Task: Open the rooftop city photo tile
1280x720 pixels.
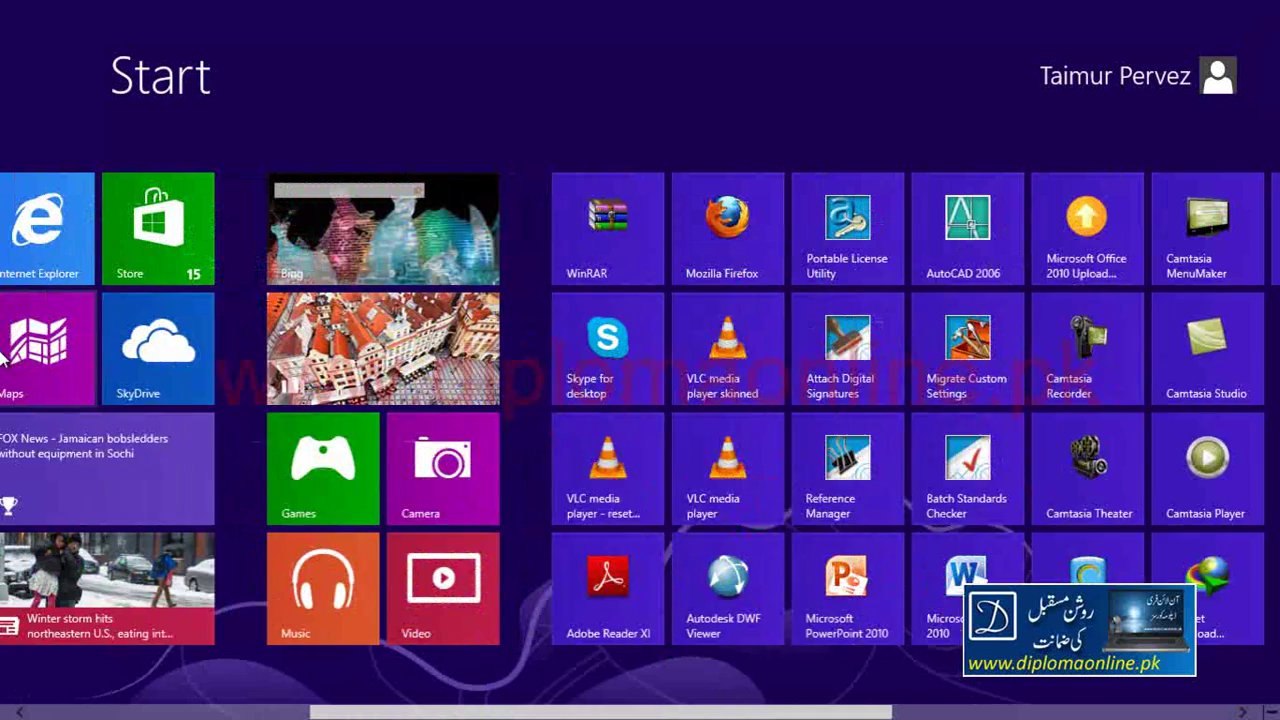Action: click(383, 349)
